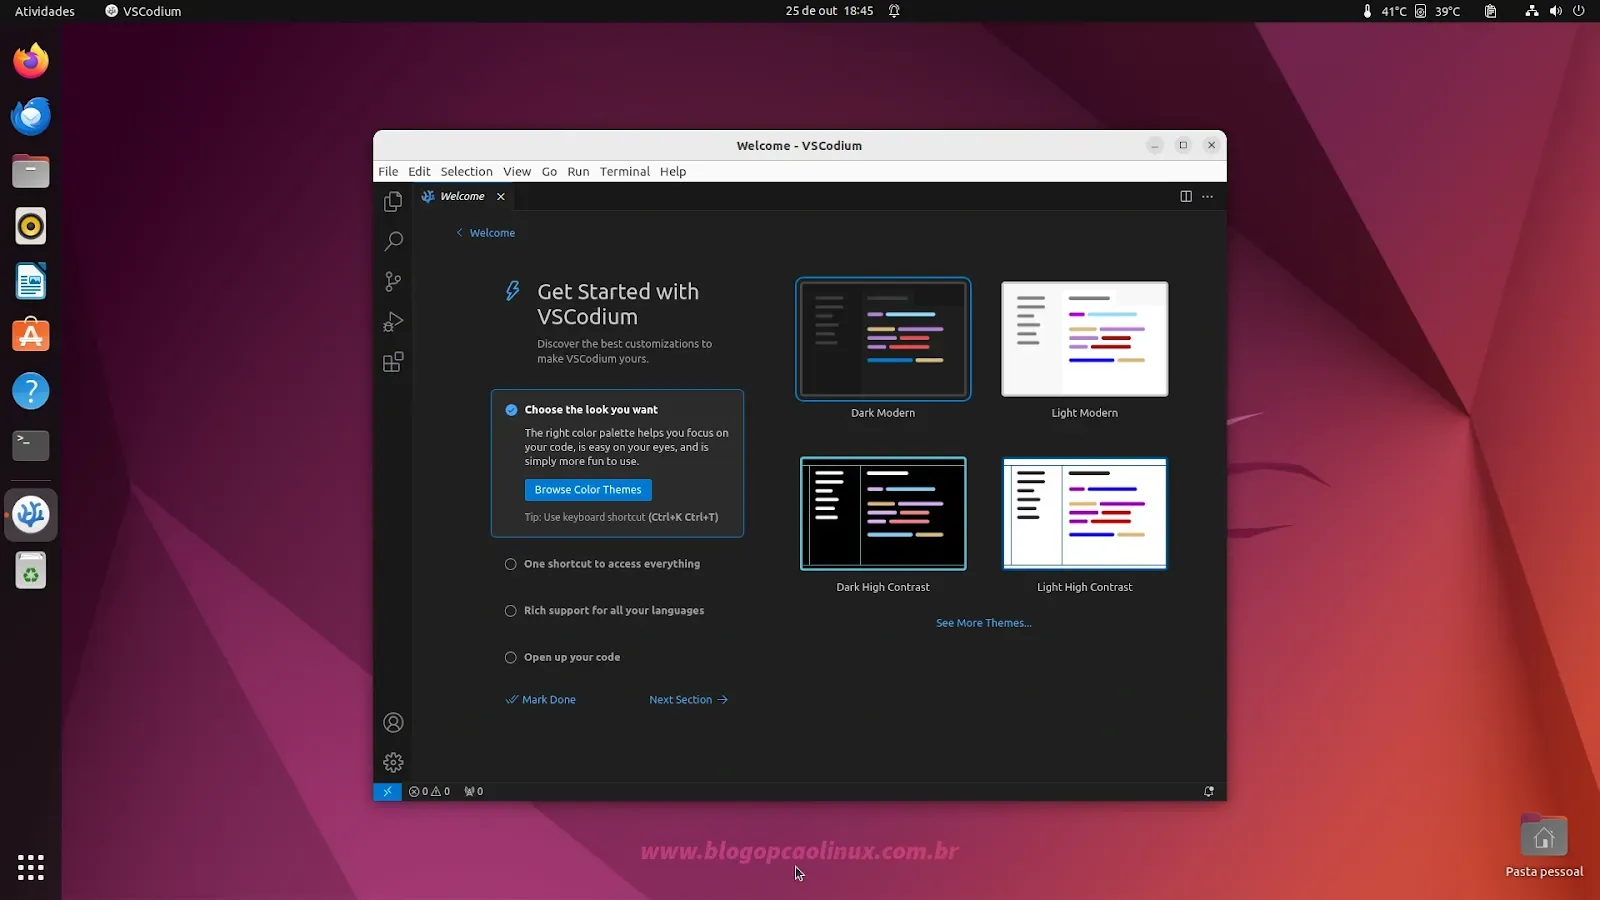Click the Mark Done link
Viewport: 1600px width, 900px height.
pyautogui.click(x=541, y=700)
